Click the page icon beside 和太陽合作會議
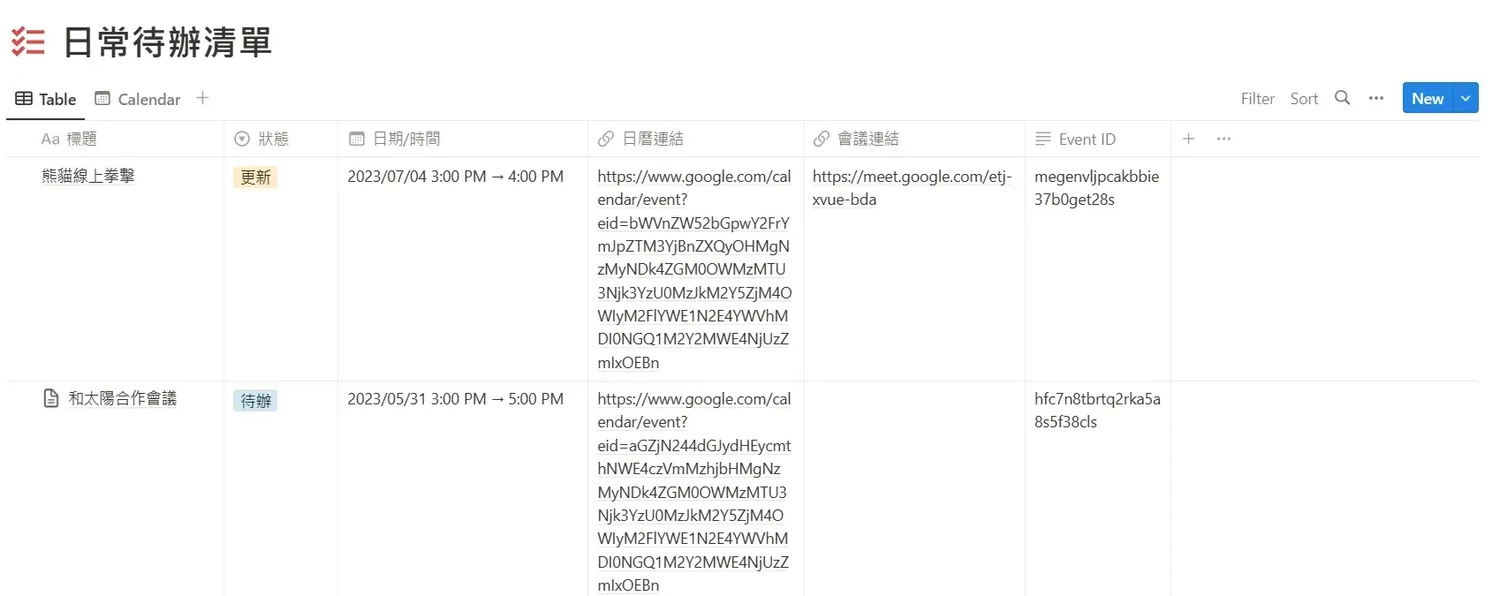The width and height of the screenshot is (1500, 596). click(x=51, y=399)
